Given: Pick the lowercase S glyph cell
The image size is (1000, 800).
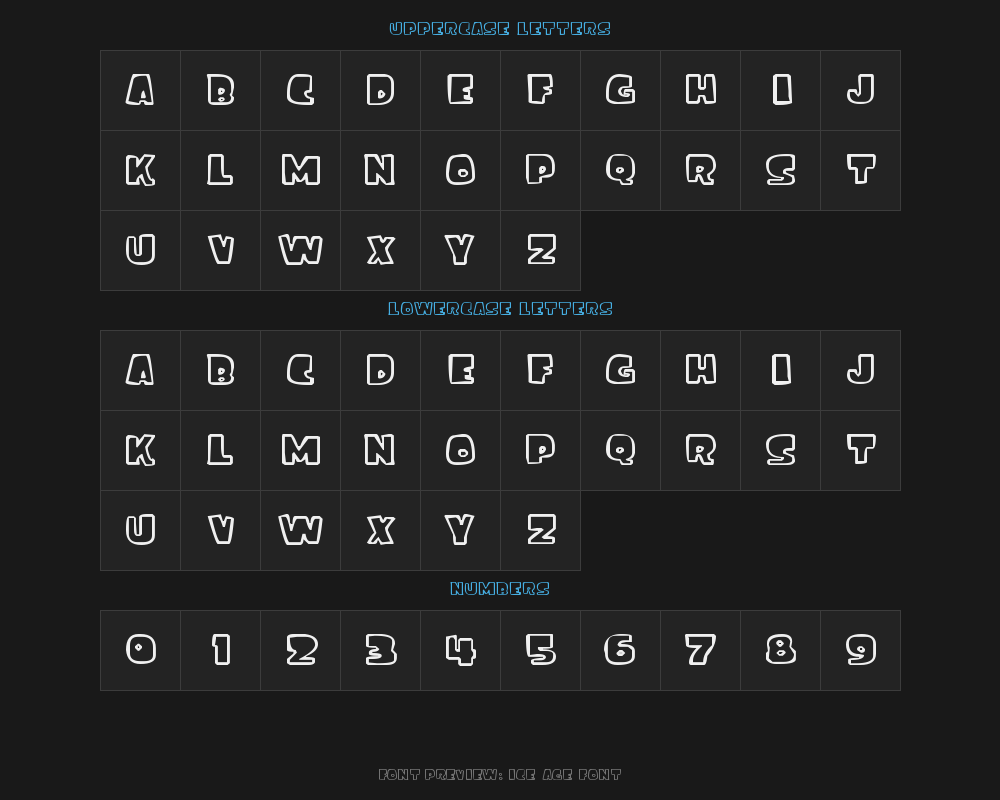Looking at the screenshot, I should (x=780, y=450).
